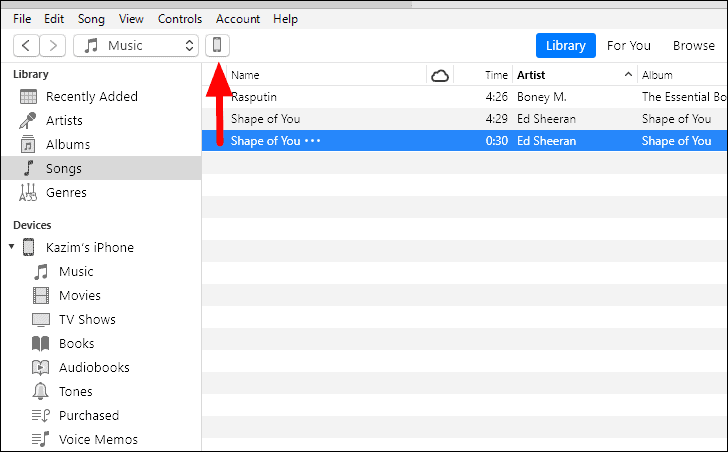Select Recently Added in Library sidebar

pos(91,97)
